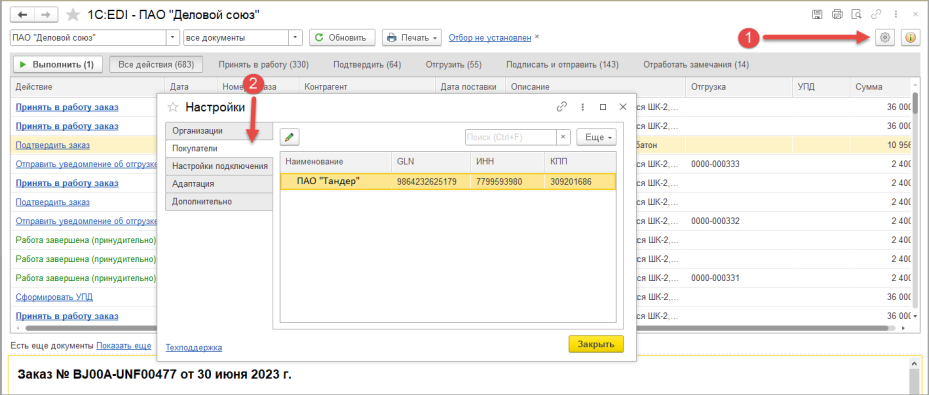
Task: Clear filter with X next to Отбор
Action: [x=537, y=37]
